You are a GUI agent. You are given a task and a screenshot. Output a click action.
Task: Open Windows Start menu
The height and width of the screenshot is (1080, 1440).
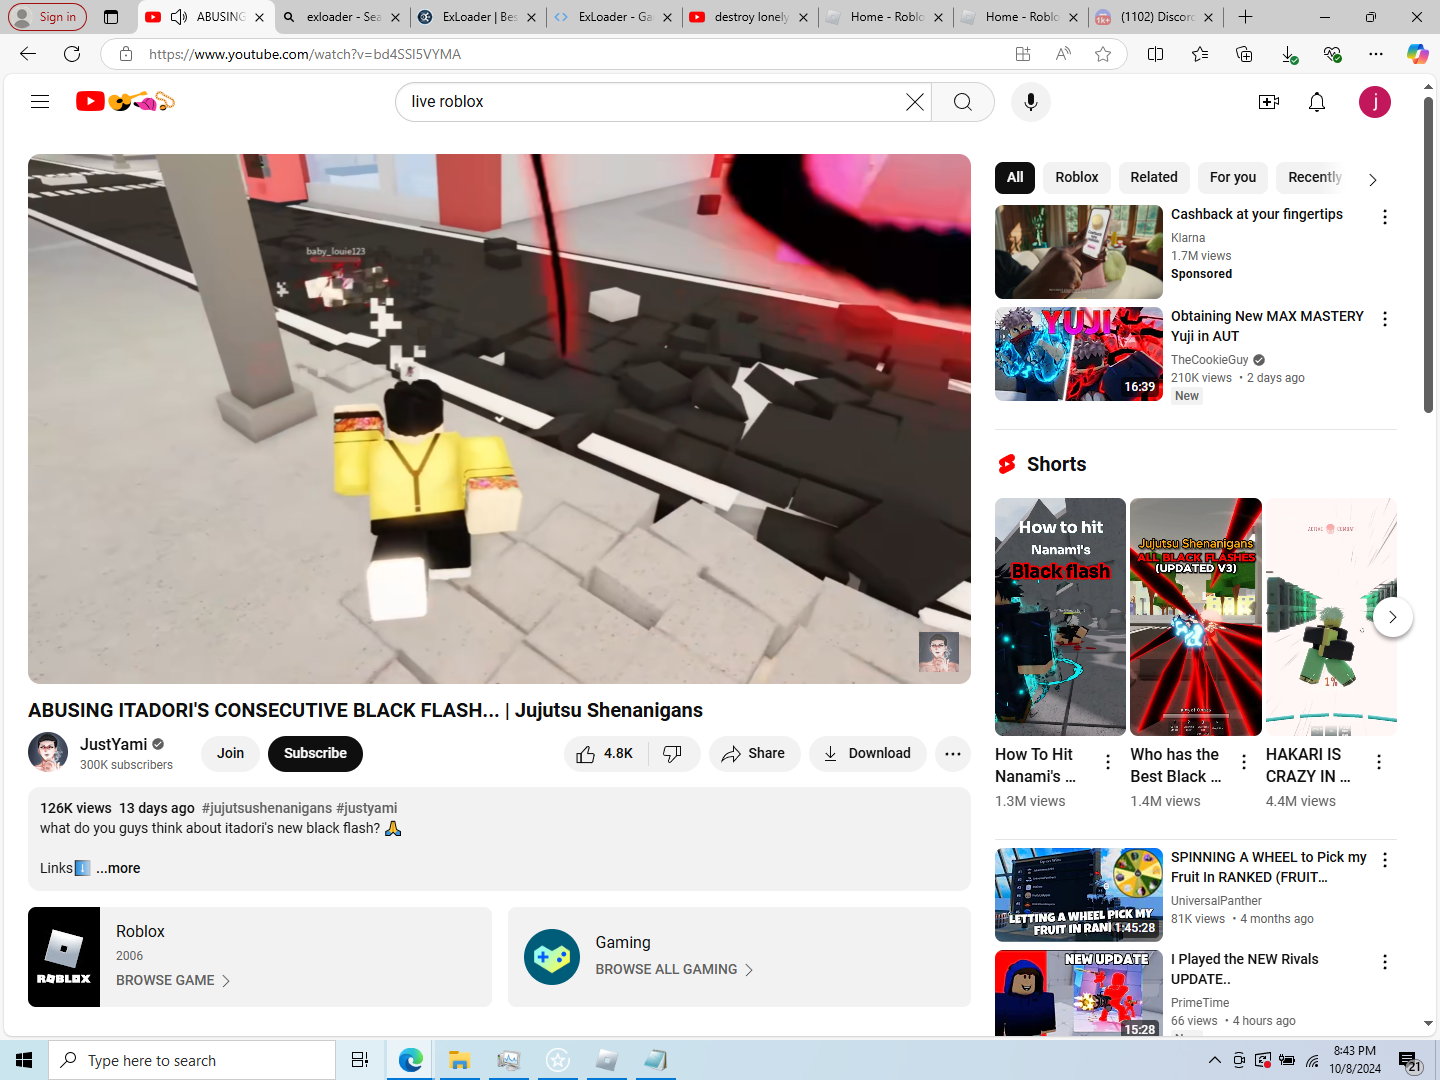click(24, 1060)
